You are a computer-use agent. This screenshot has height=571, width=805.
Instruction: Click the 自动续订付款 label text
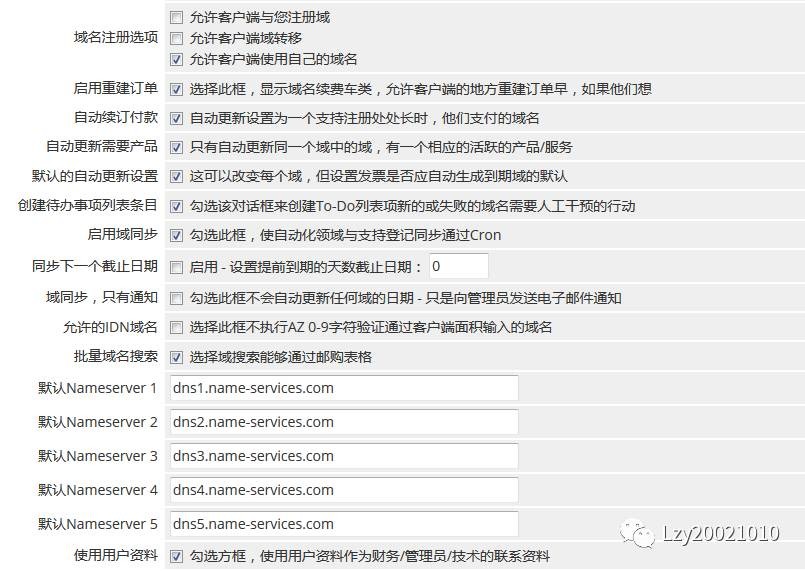116,118
